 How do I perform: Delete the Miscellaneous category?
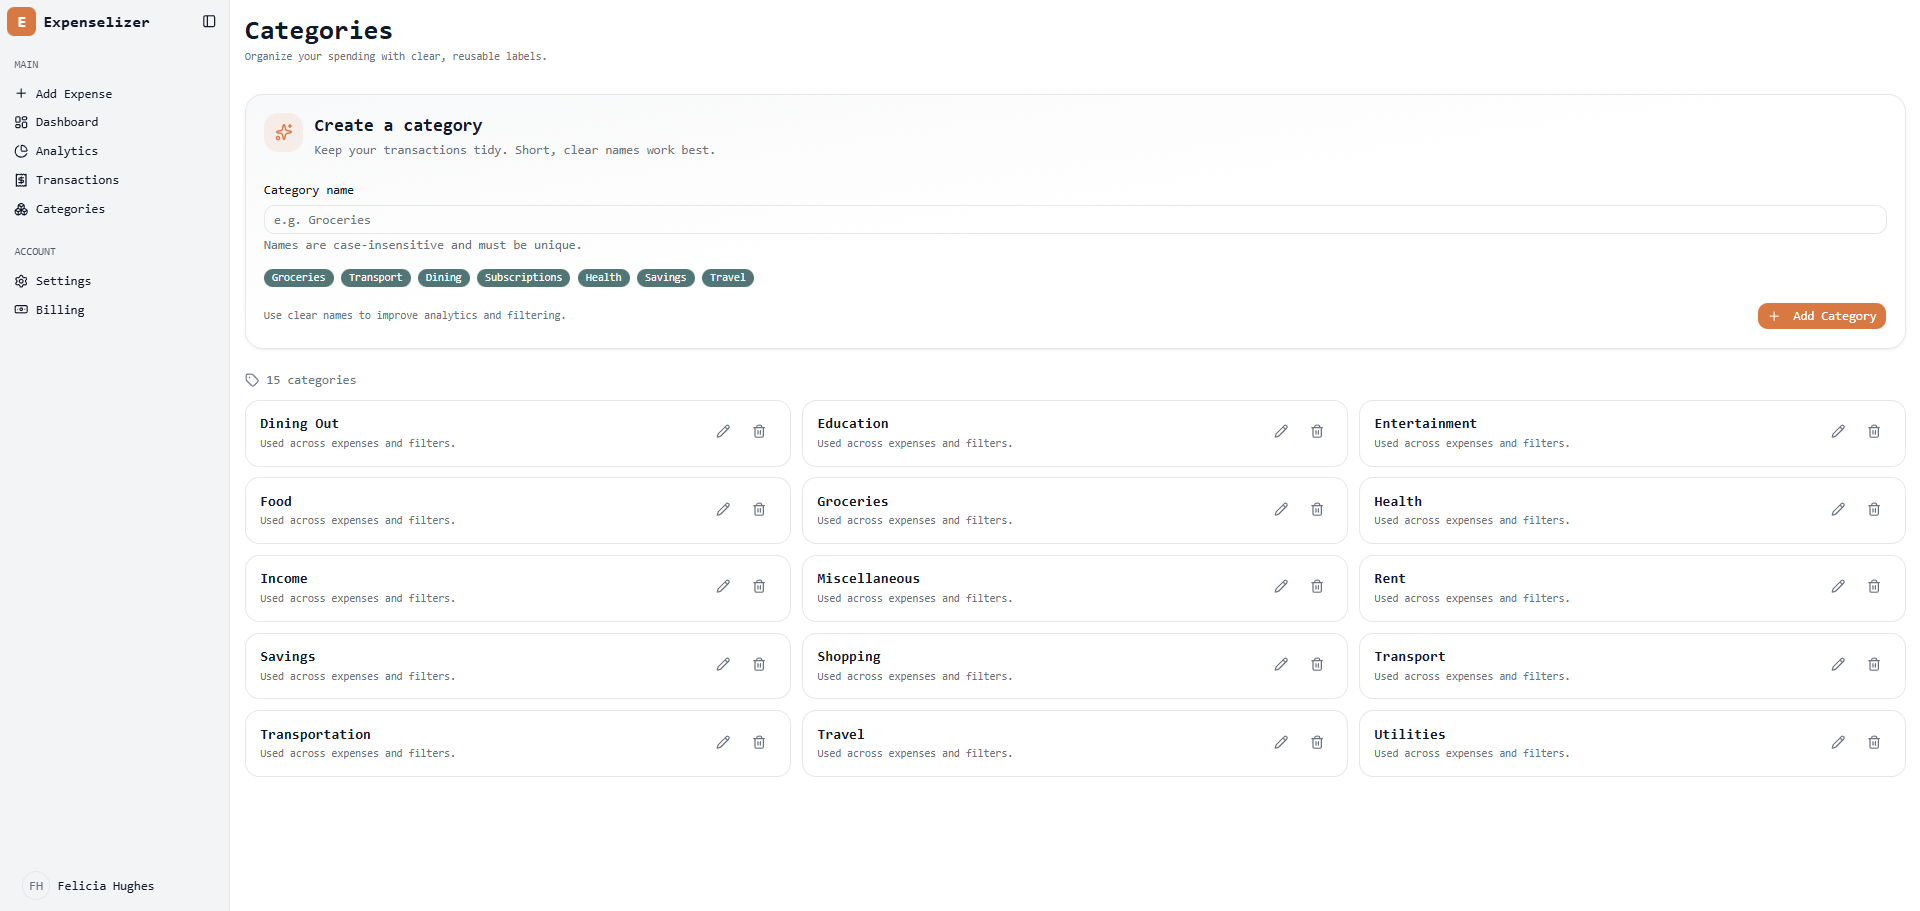[x=1317, y=587]
